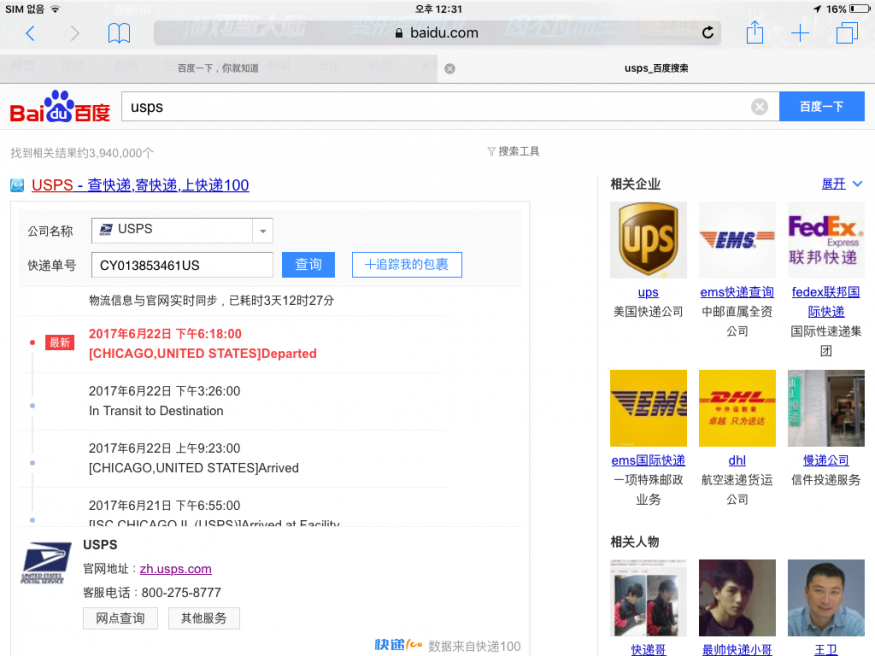Image resolution: width=875 pixels, height=656 pixels.
Task: Click the FedEx 联邦快递 thumbnail
Action: click(x=826, y=240)
